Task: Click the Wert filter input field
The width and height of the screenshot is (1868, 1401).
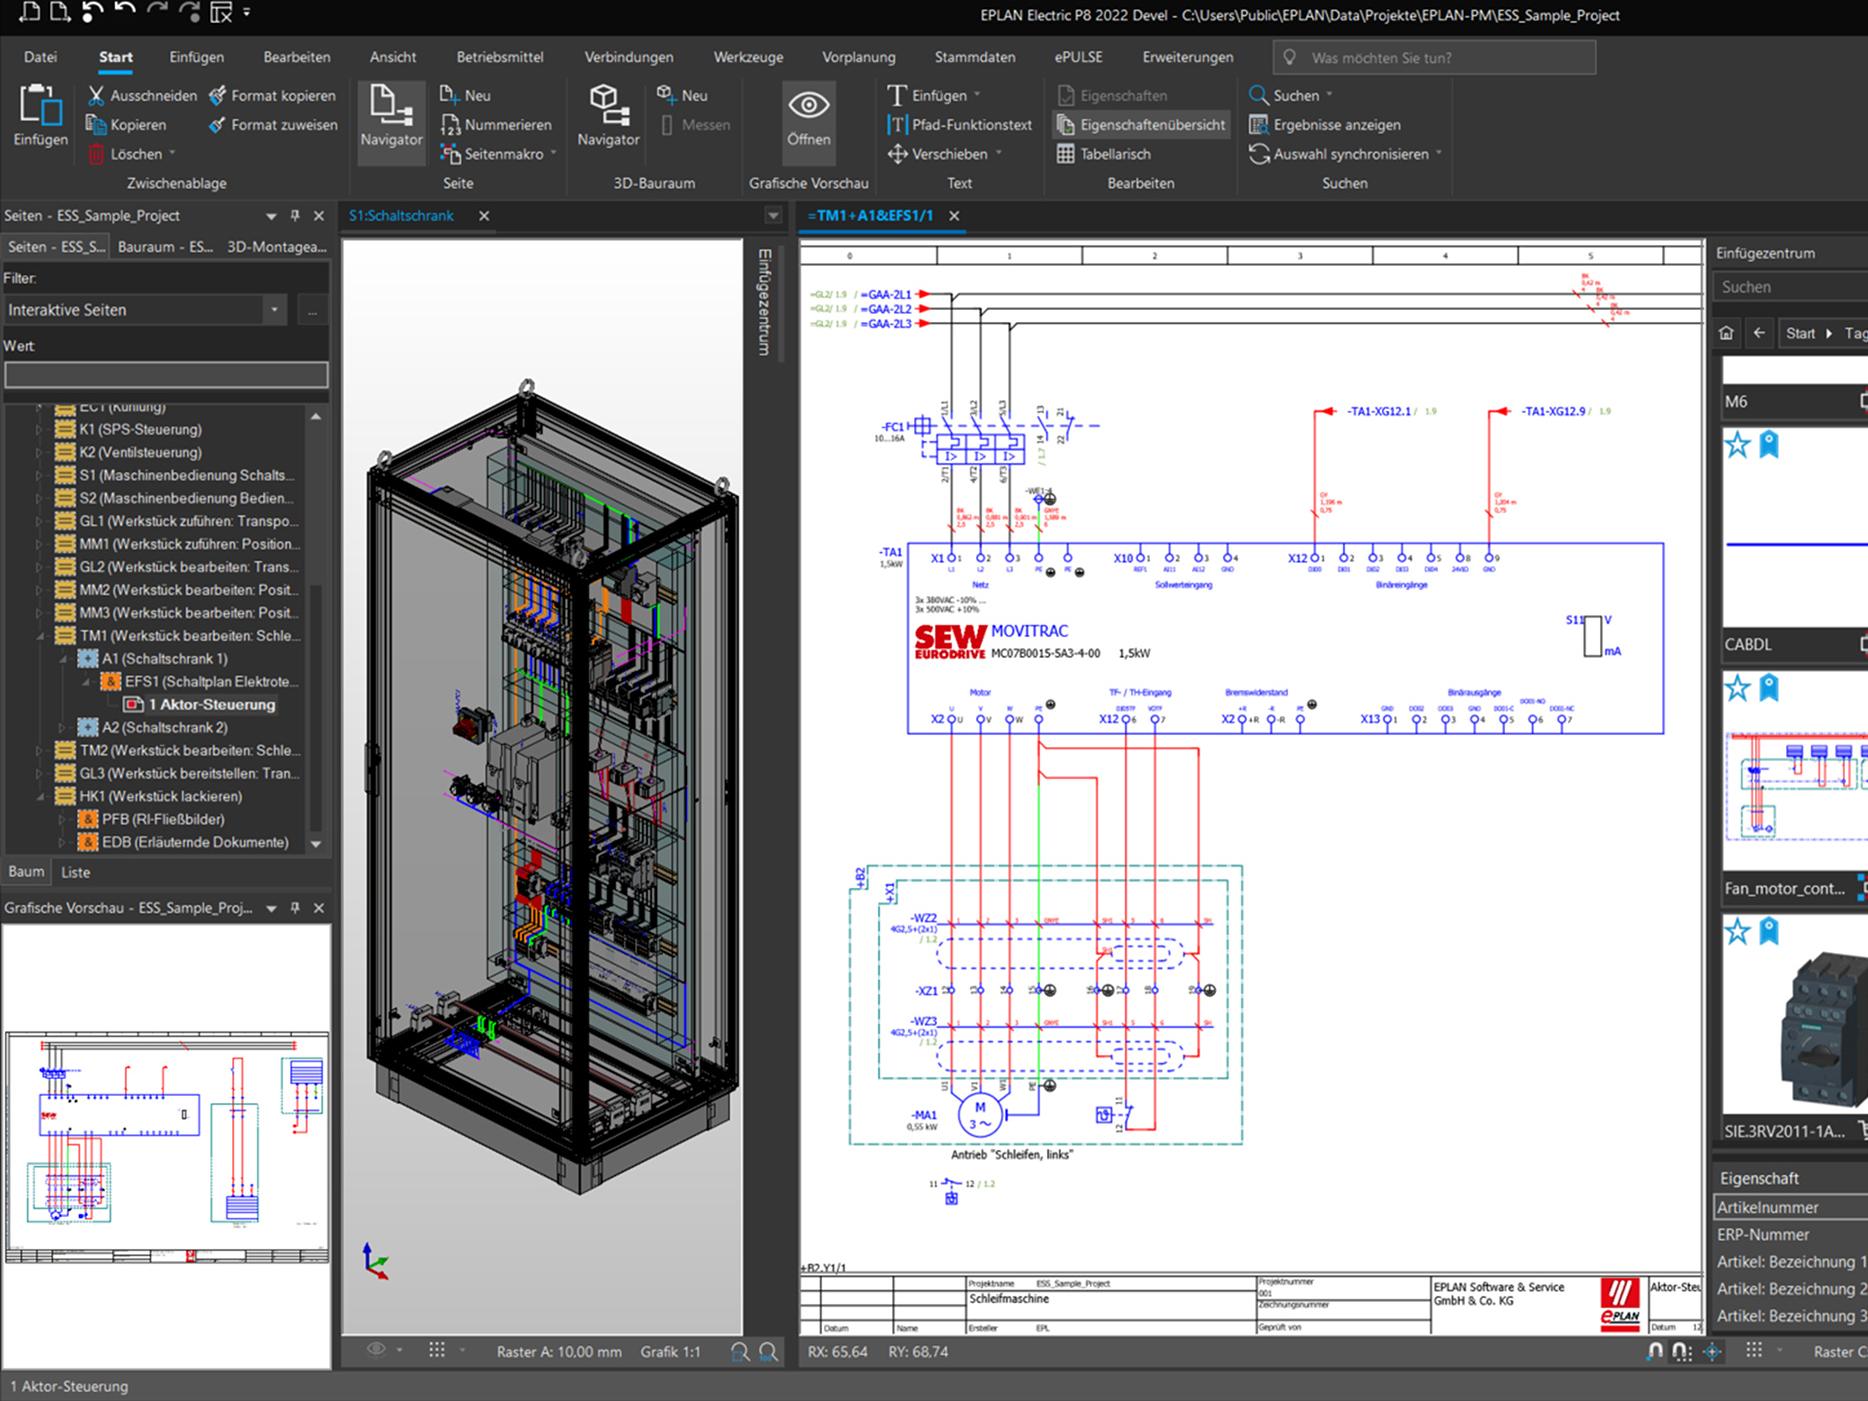Action: click(166, 375)
